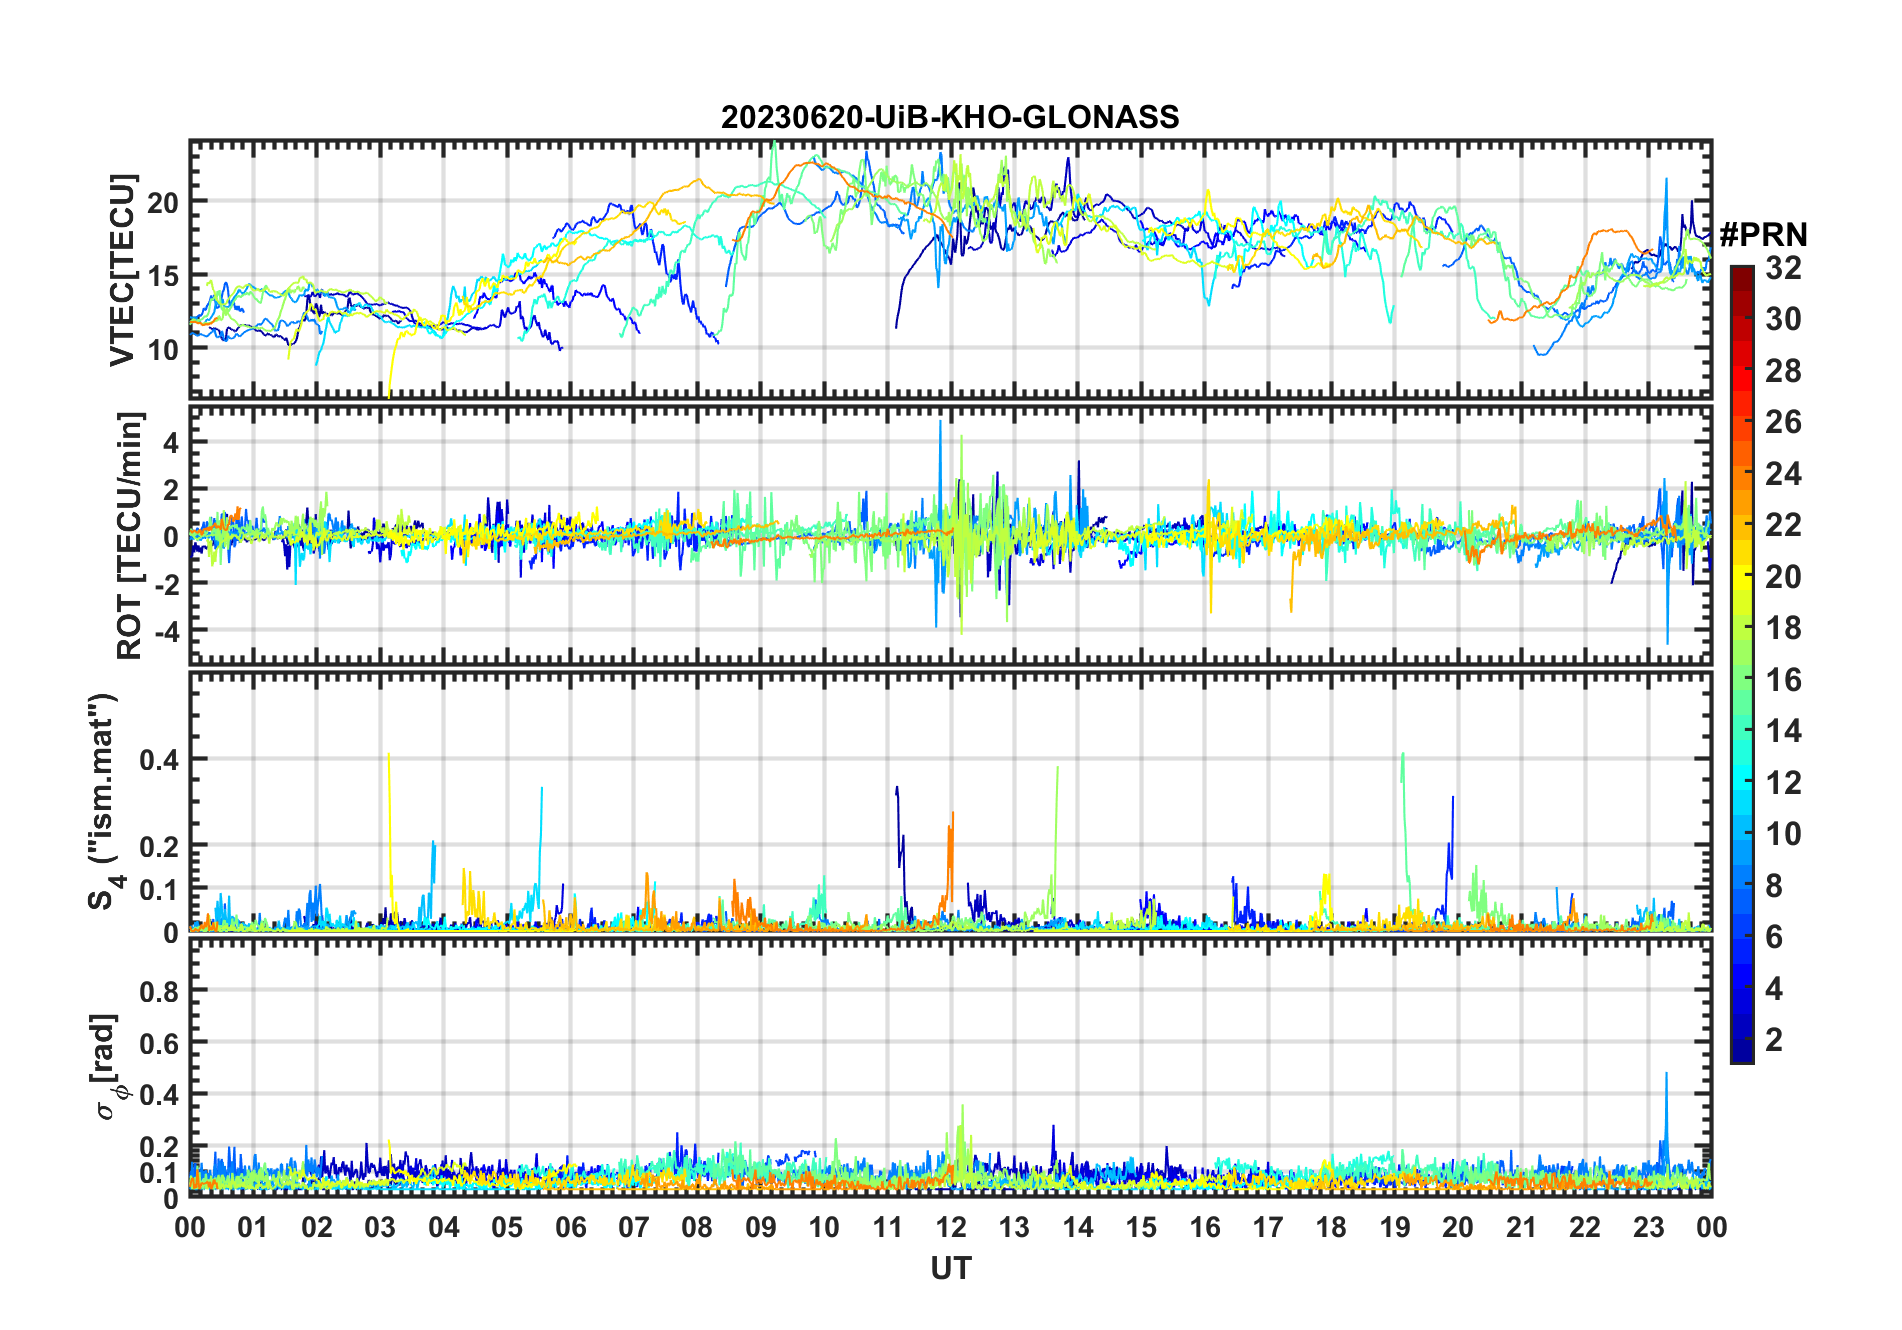Click x-axis tick label 18
Viewport: 1902px width, 1330px height.
click(x=1331, y=1227)
